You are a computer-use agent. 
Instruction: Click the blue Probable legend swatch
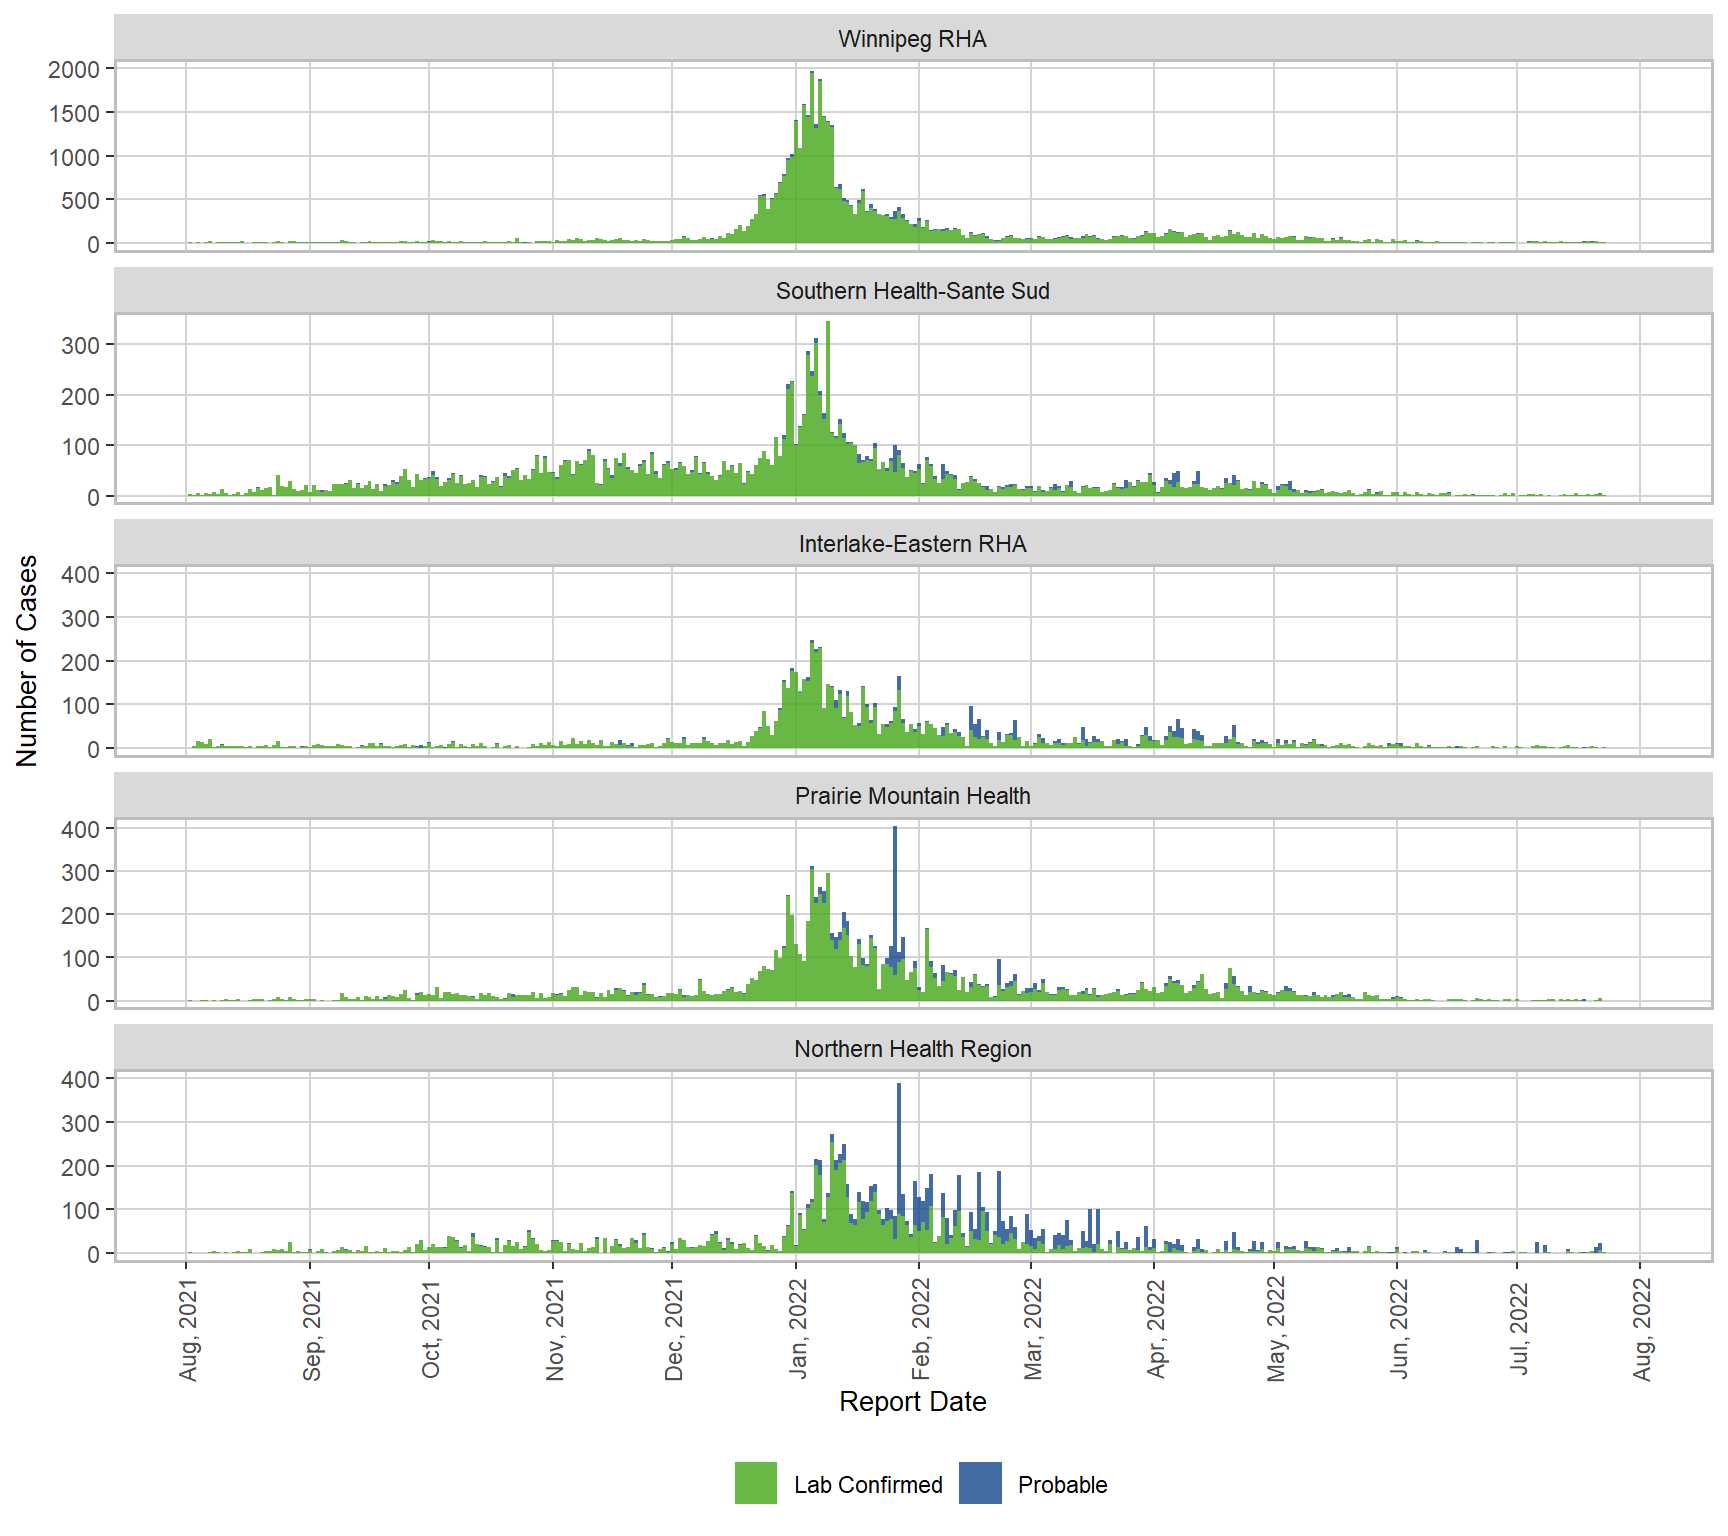click(x=980, y=1483)
